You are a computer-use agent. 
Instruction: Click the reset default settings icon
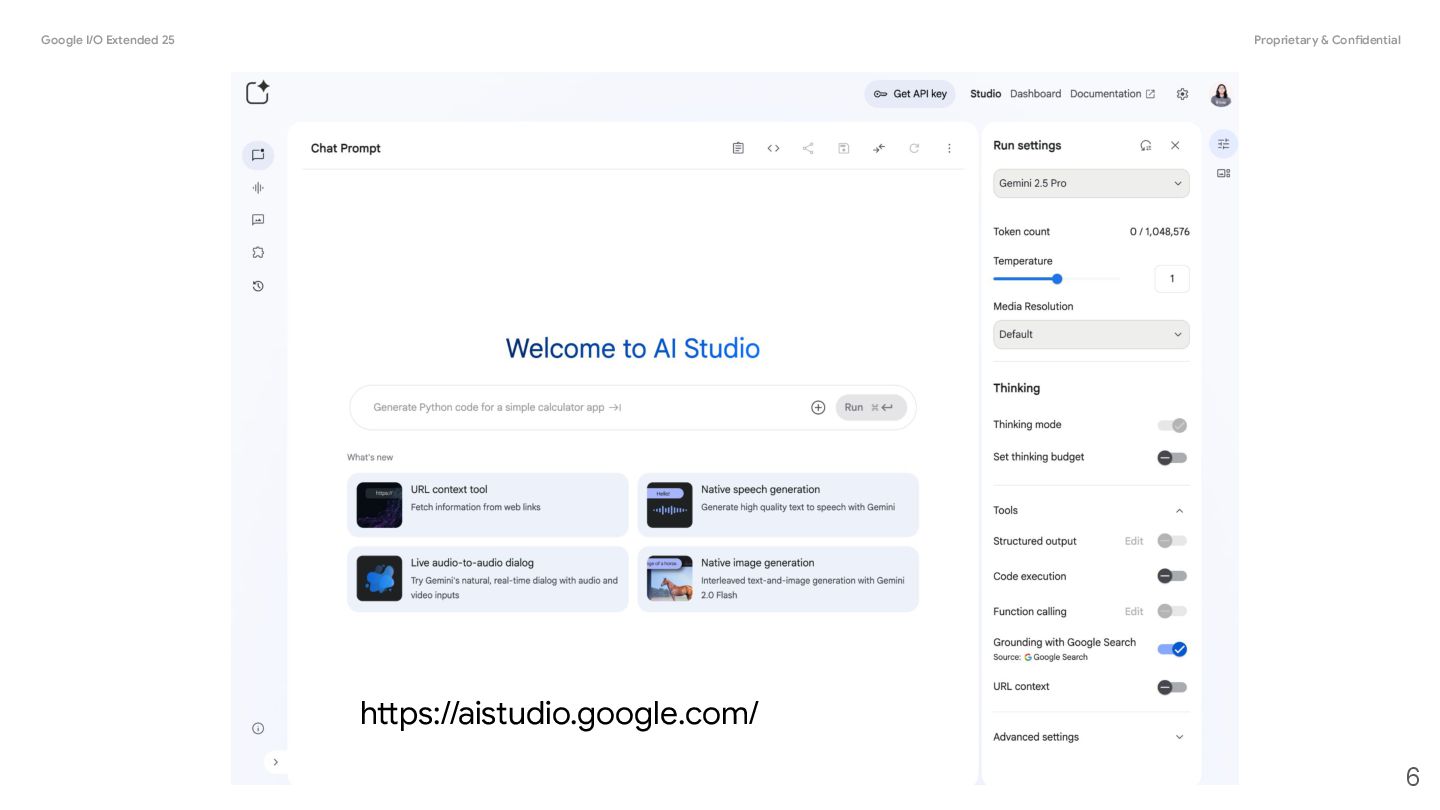(1146, 145)
